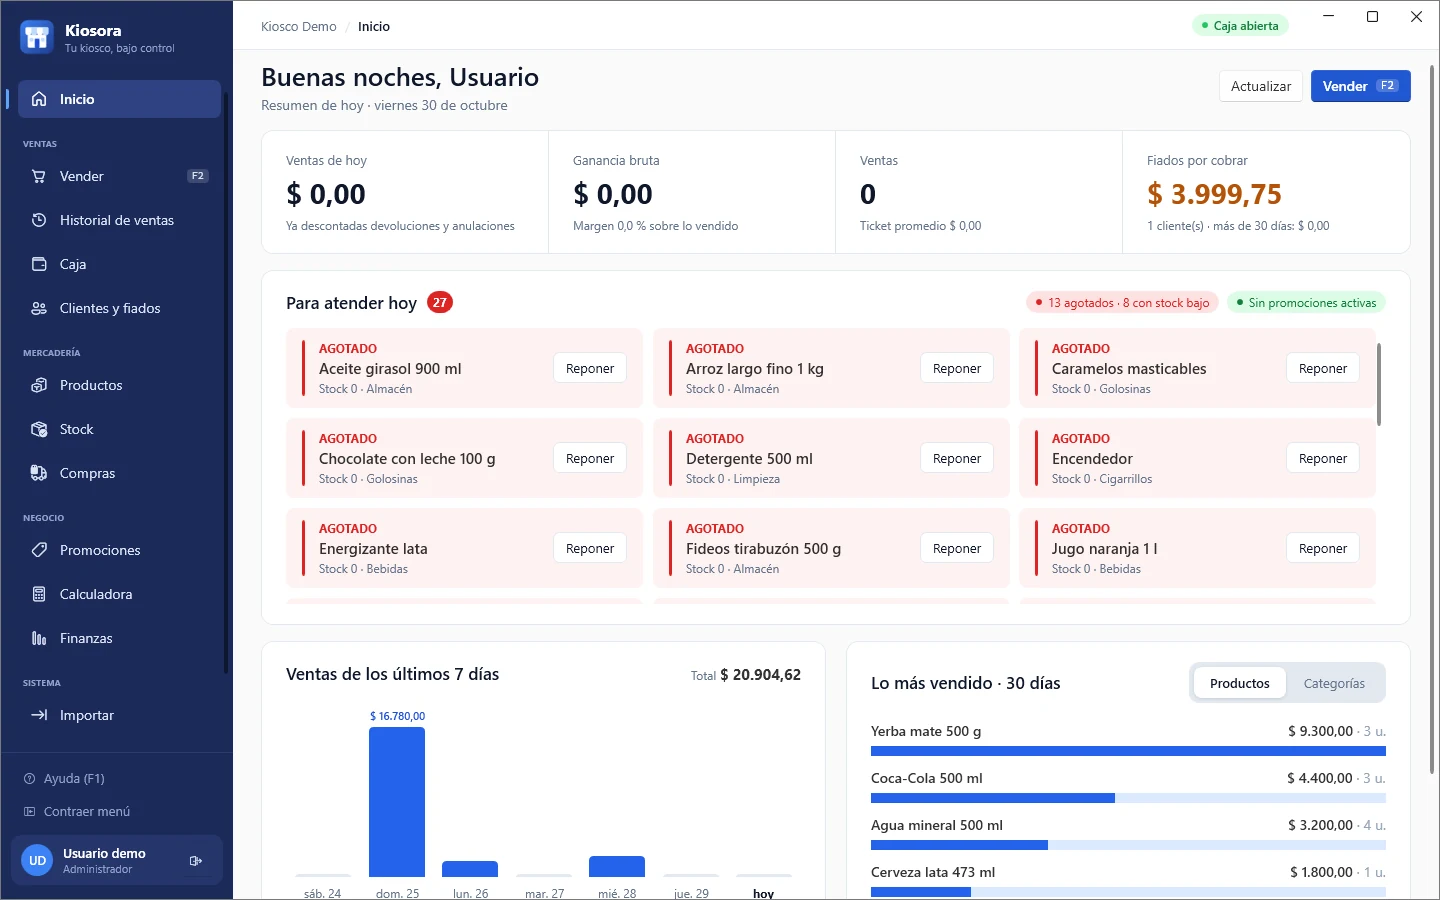Screen dimensions: 1440x900
Task: Switch to the Categorías tab
Action: point(1334,683)
